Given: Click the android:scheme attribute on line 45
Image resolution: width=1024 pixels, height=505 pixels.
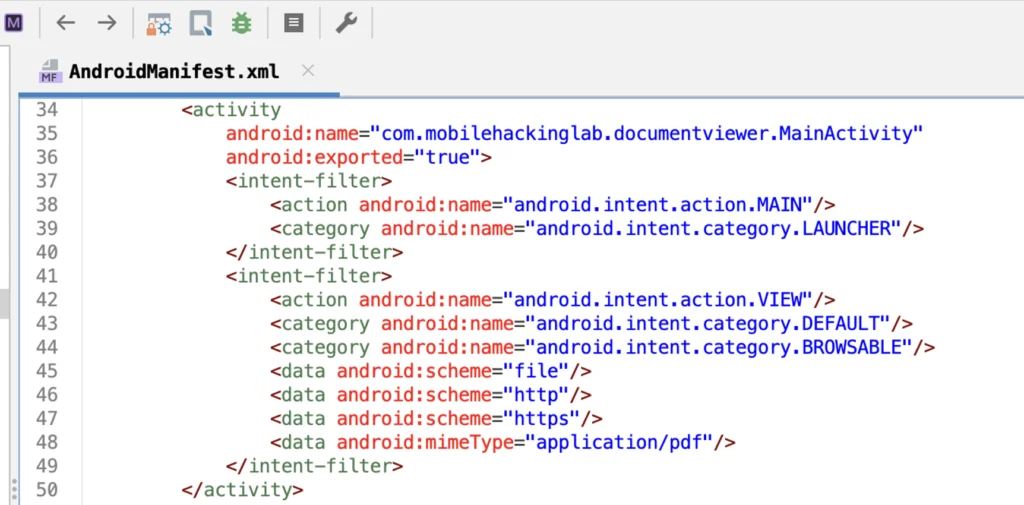Looking at the screenshot, I should tap(414, 371).
